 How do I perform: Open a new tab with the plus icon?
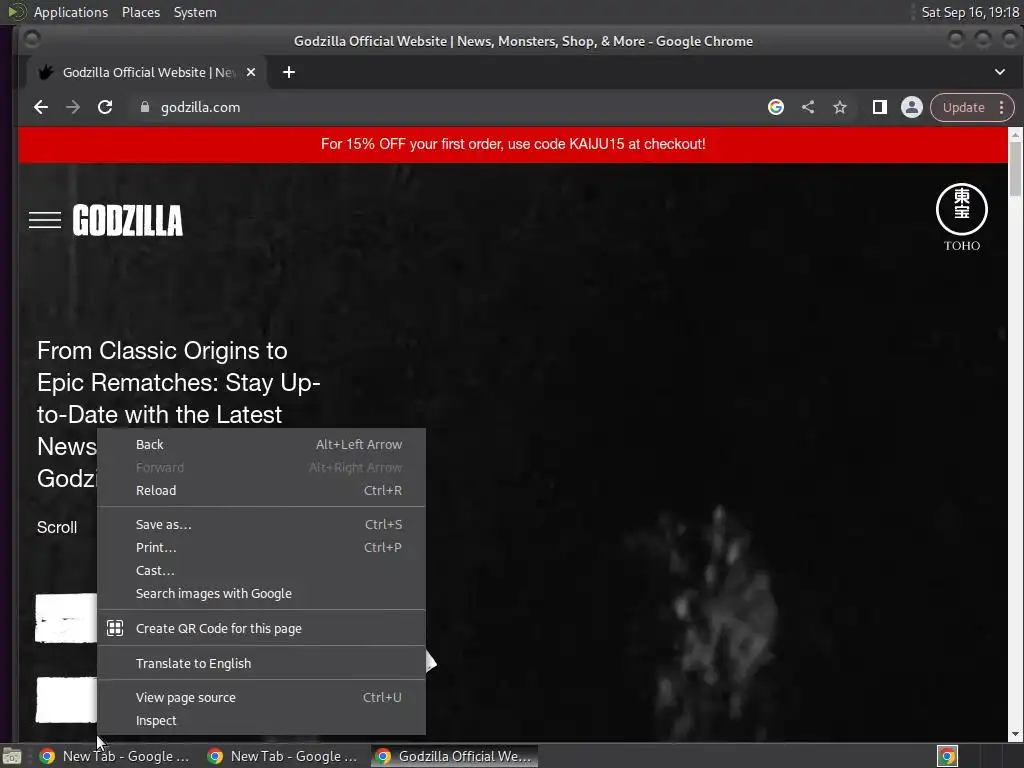point(289,72)
